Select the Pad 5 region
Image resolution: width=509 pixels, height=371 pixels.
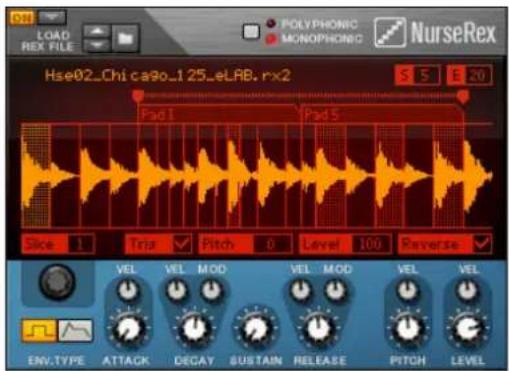(382, 114)
